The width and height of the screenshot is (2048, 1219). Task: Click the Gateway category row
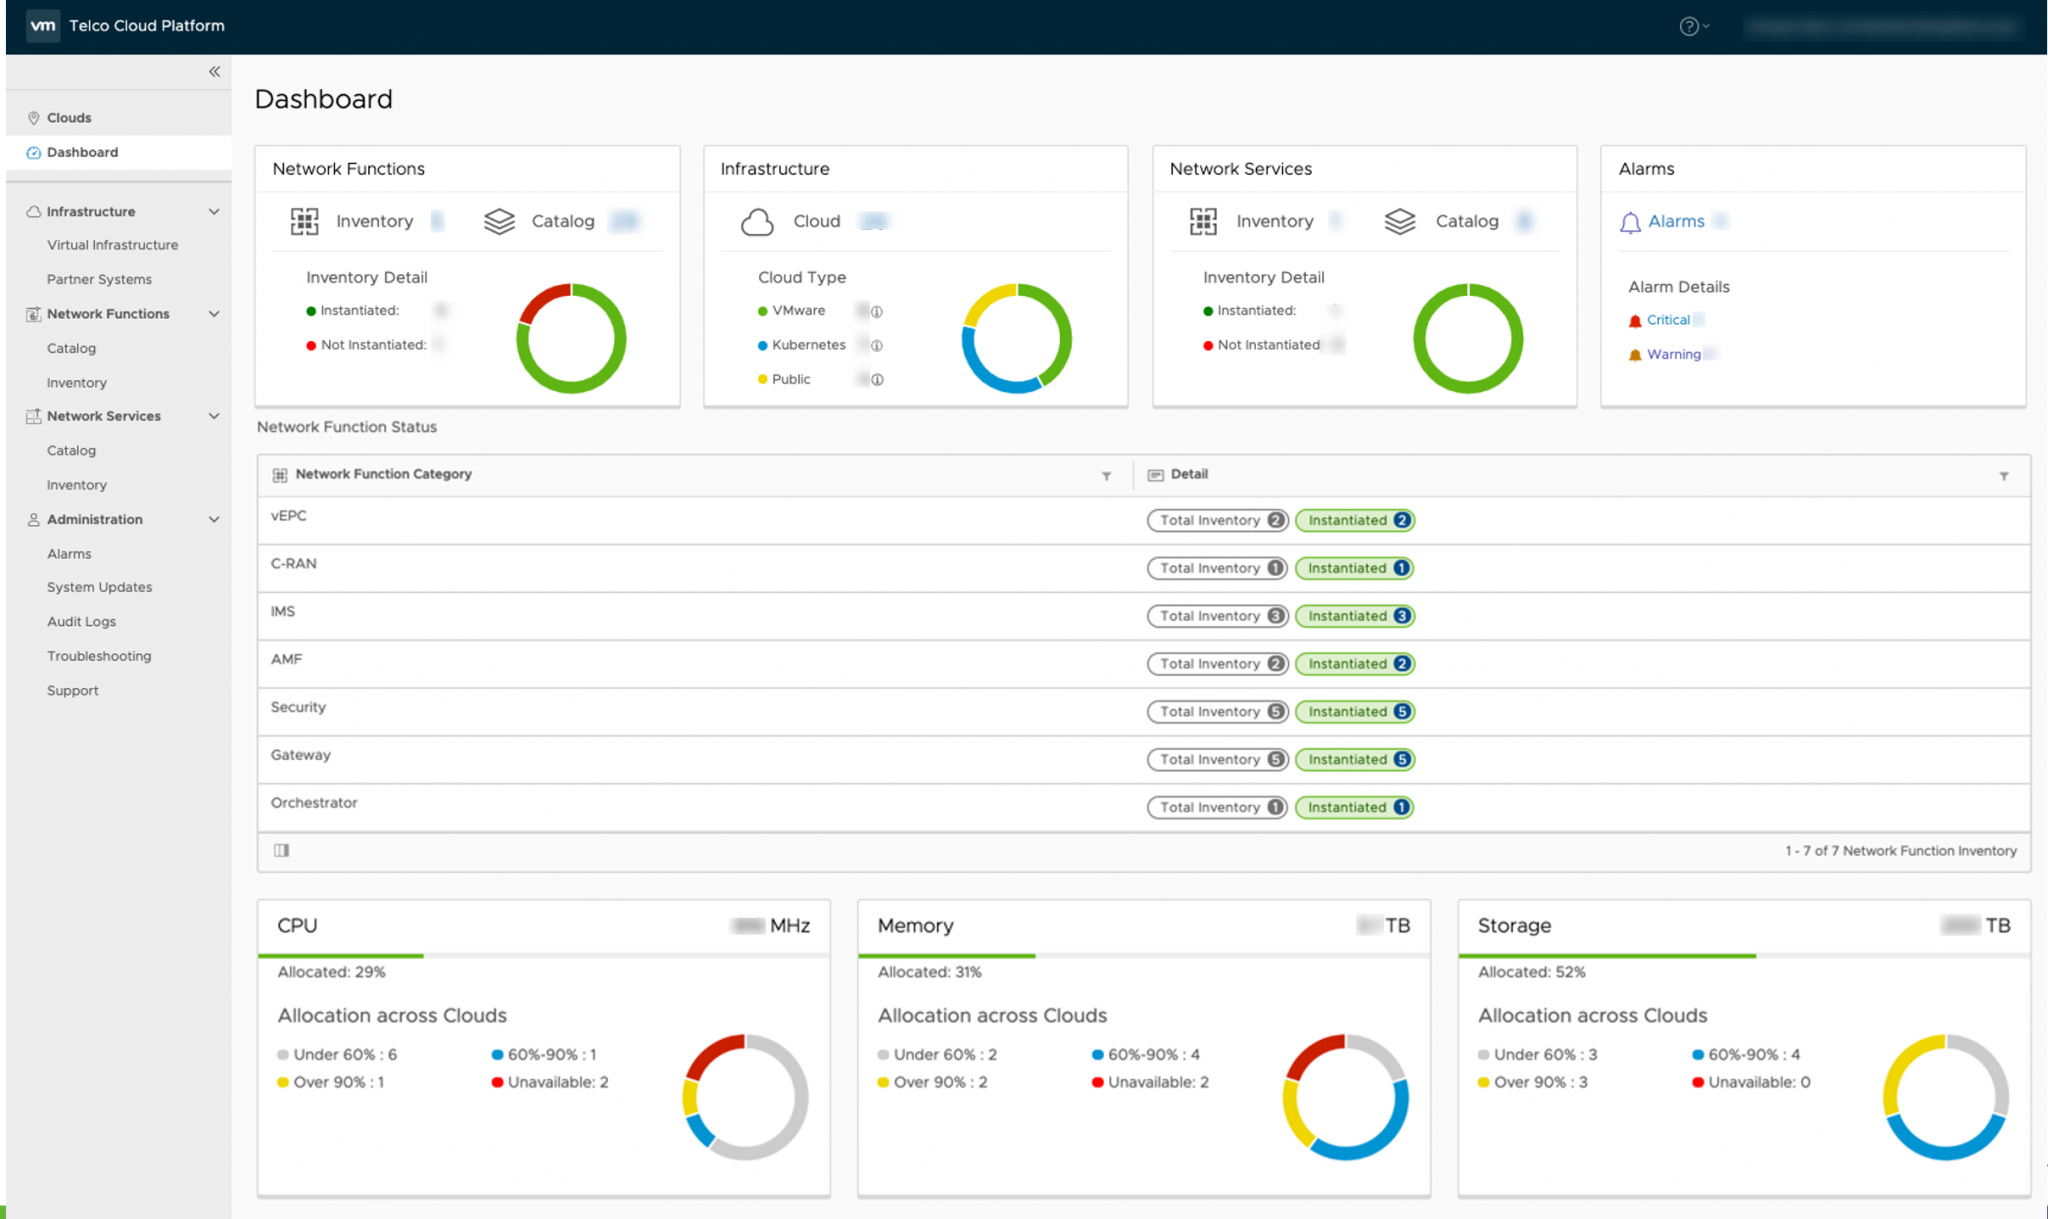pos(1144,759)
